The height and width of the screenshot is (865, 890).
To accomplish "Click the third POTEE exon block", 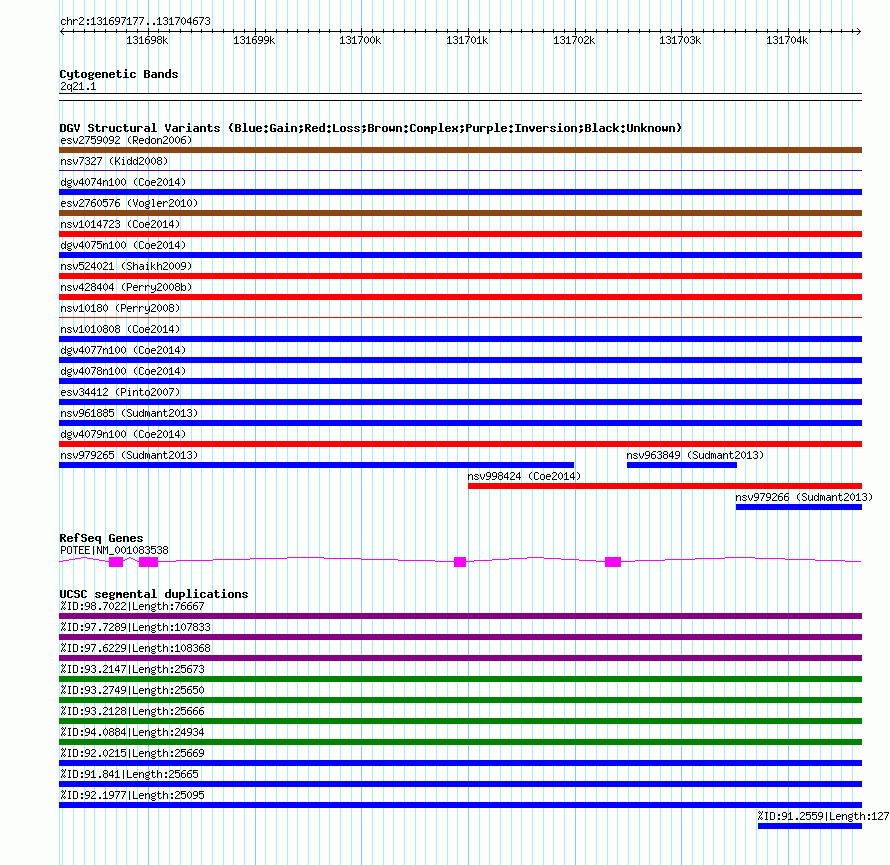I will (x=460, y=562).
